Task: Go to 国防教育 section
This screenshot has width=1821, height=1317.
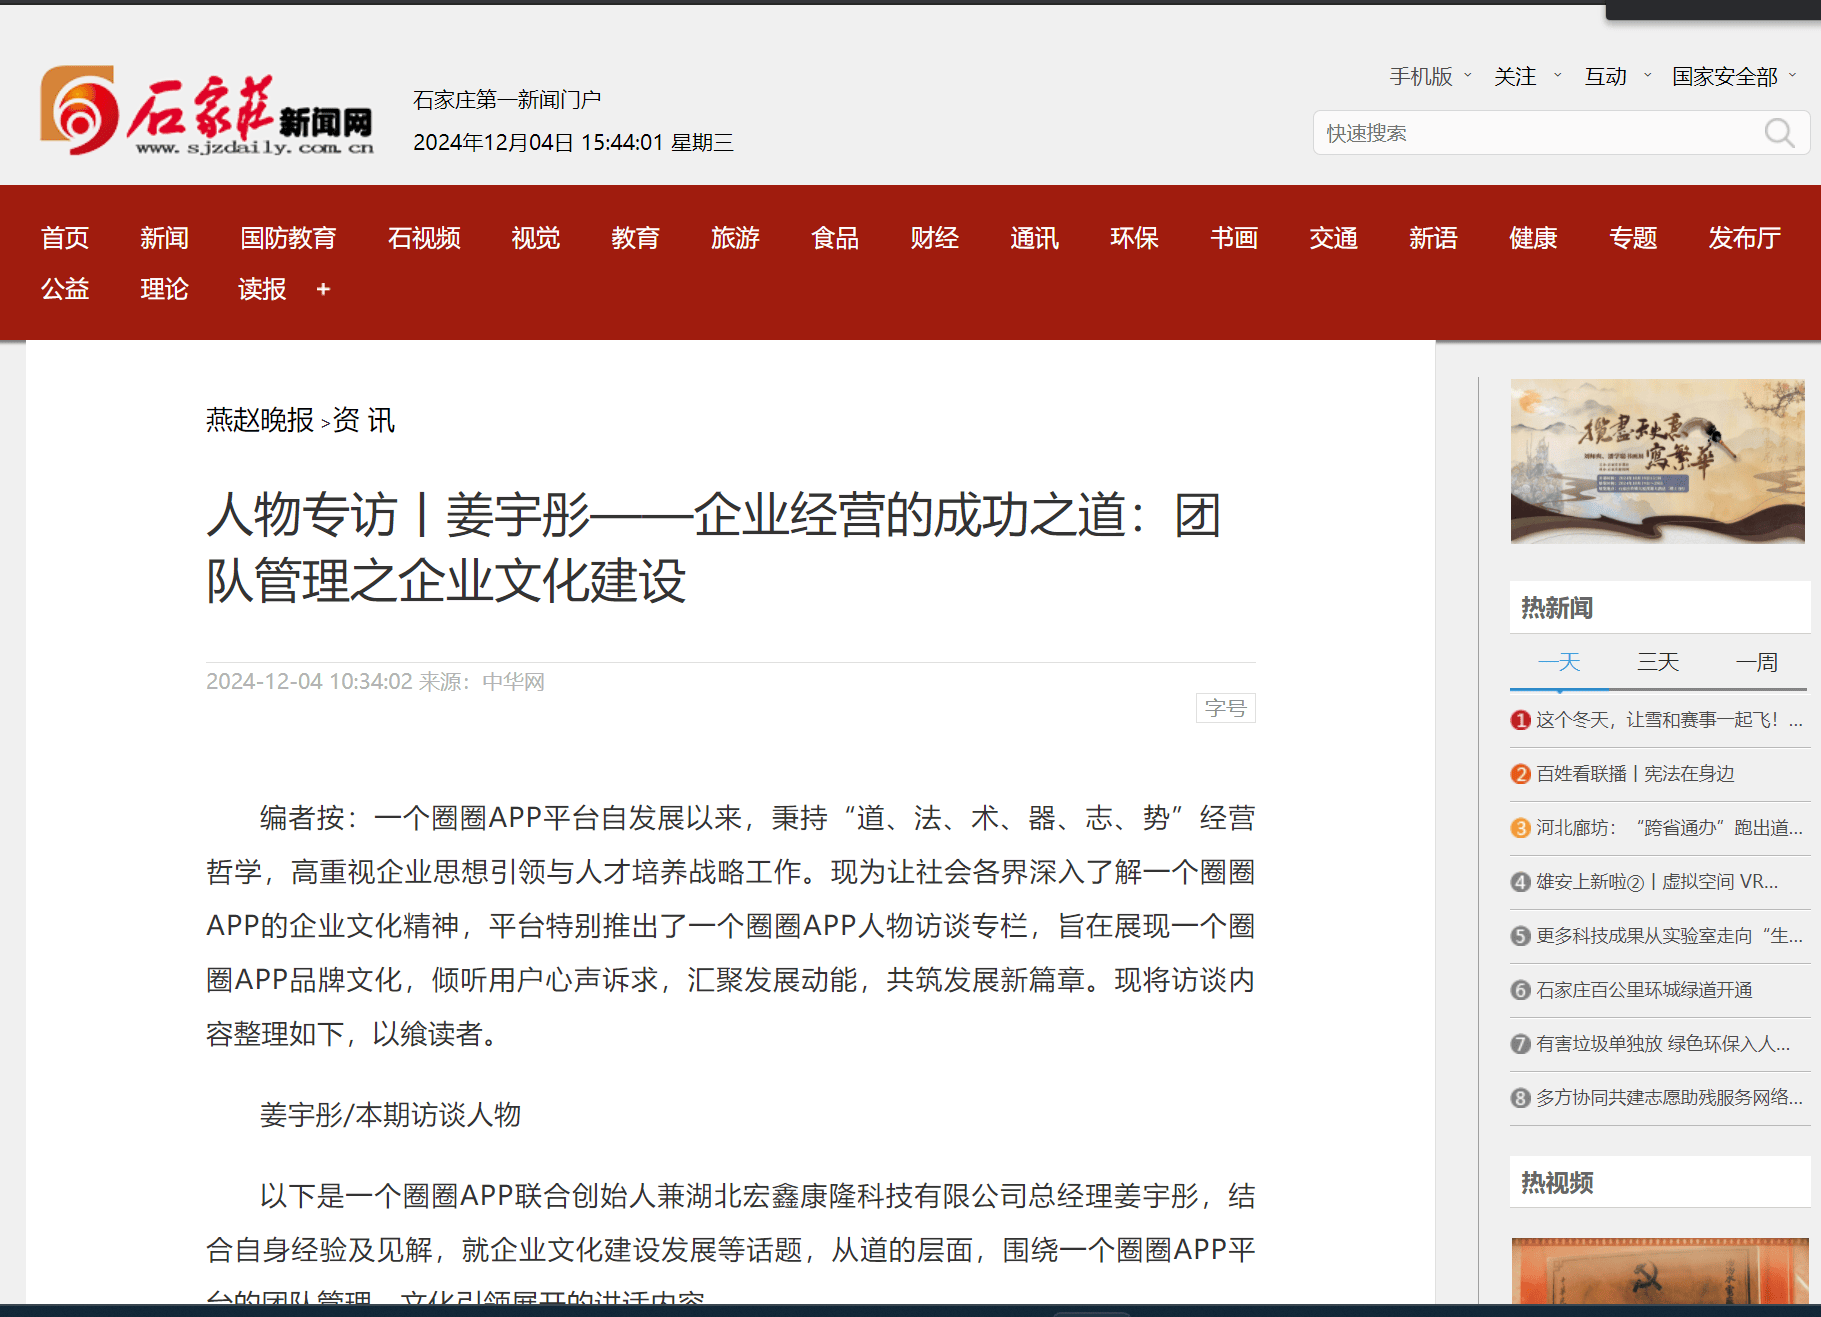Action: [x=288, y=238]
